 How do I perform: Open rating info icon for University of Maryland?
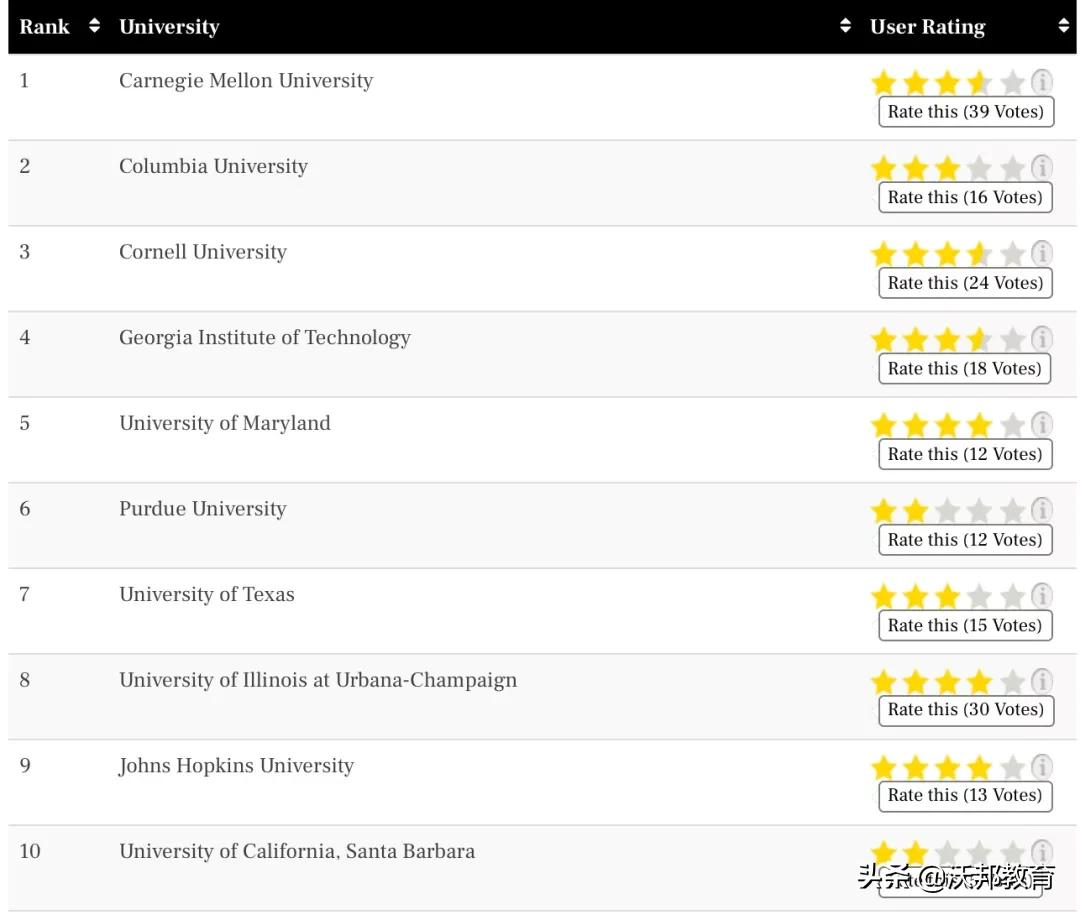(x=1042, y=424)
